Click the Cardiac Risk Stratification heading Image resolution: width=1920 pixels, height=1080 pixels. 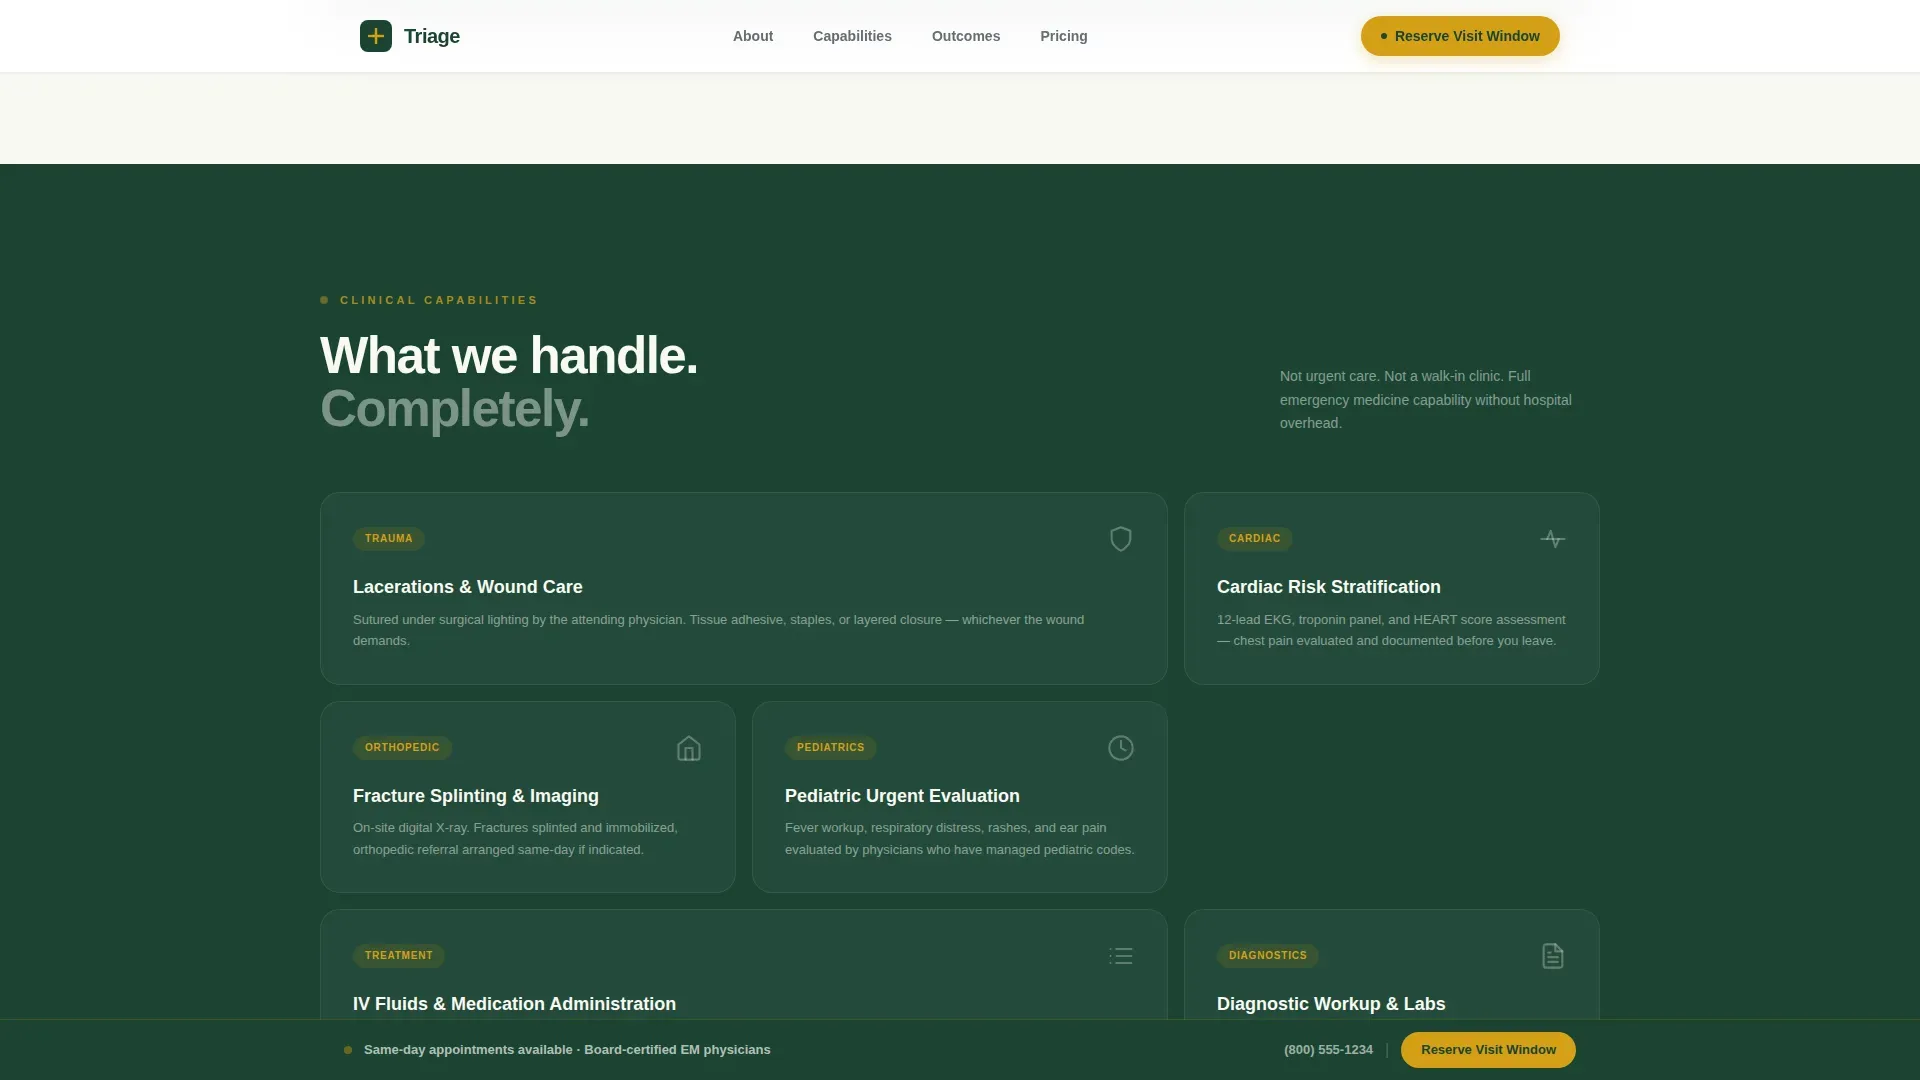1329,587
